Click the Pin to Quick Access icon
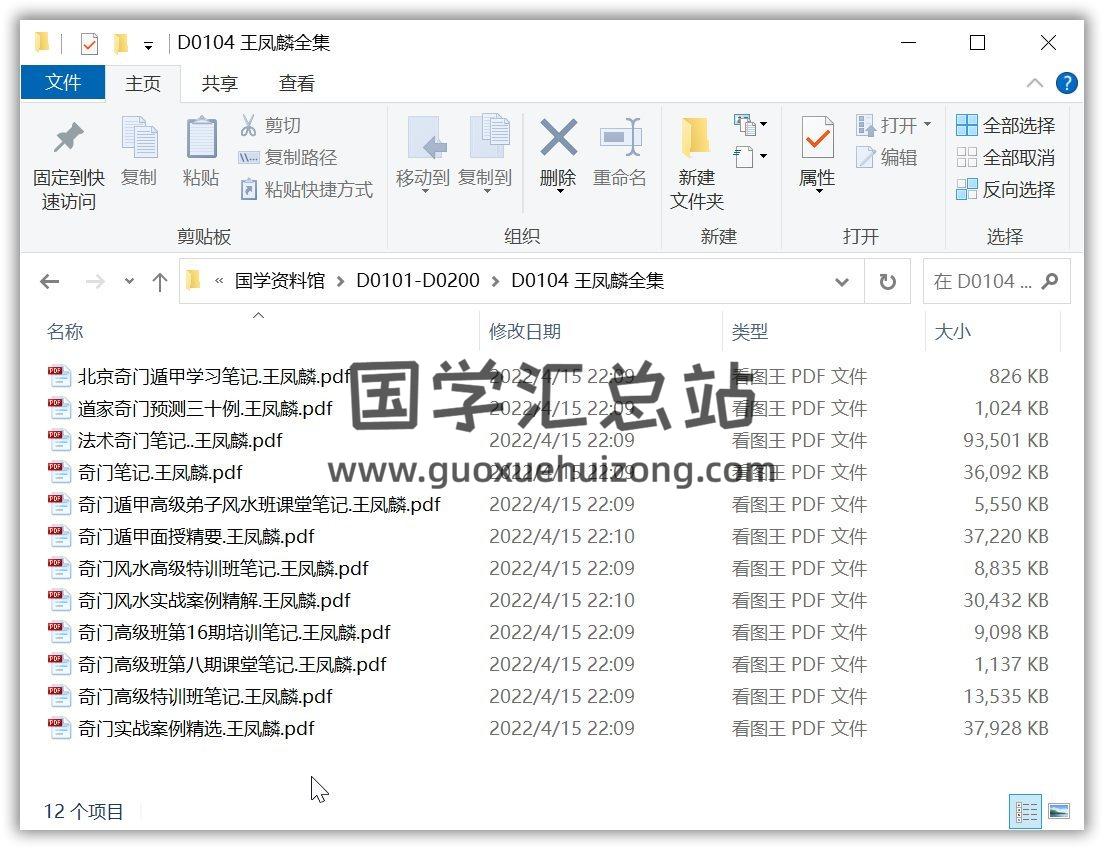The height and width of the screenshot is (850, 1104). click(x=68, y=140)
